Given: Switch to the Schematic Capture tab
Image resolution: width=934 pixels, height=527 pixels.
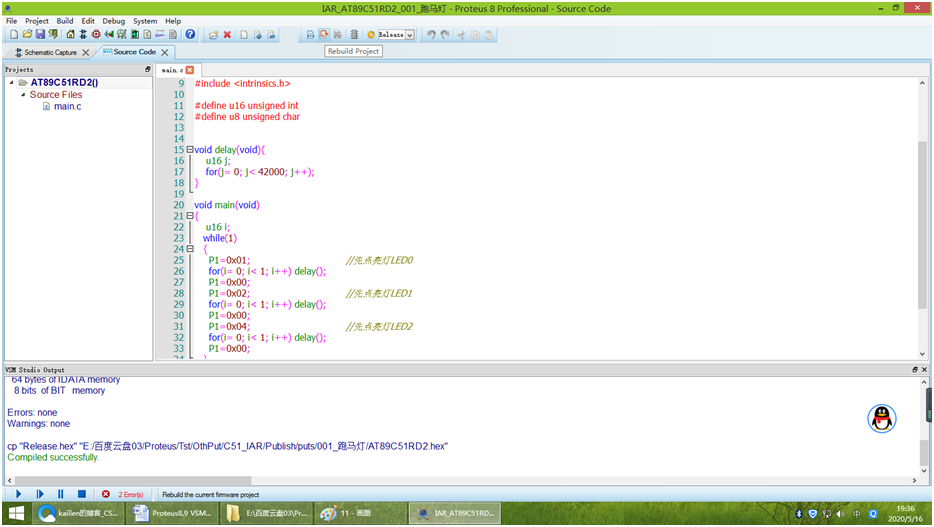Looking at the screenshot, I should [x=50, y=52].
